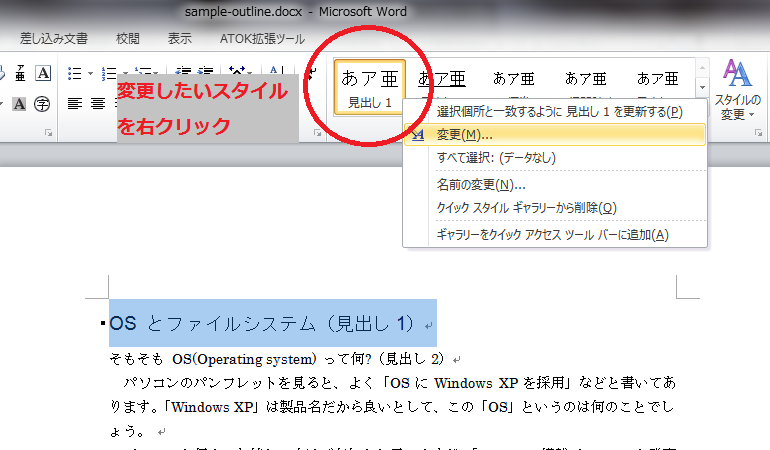
Task: Open the 校閲 ribbon tab
Action: 128,39
